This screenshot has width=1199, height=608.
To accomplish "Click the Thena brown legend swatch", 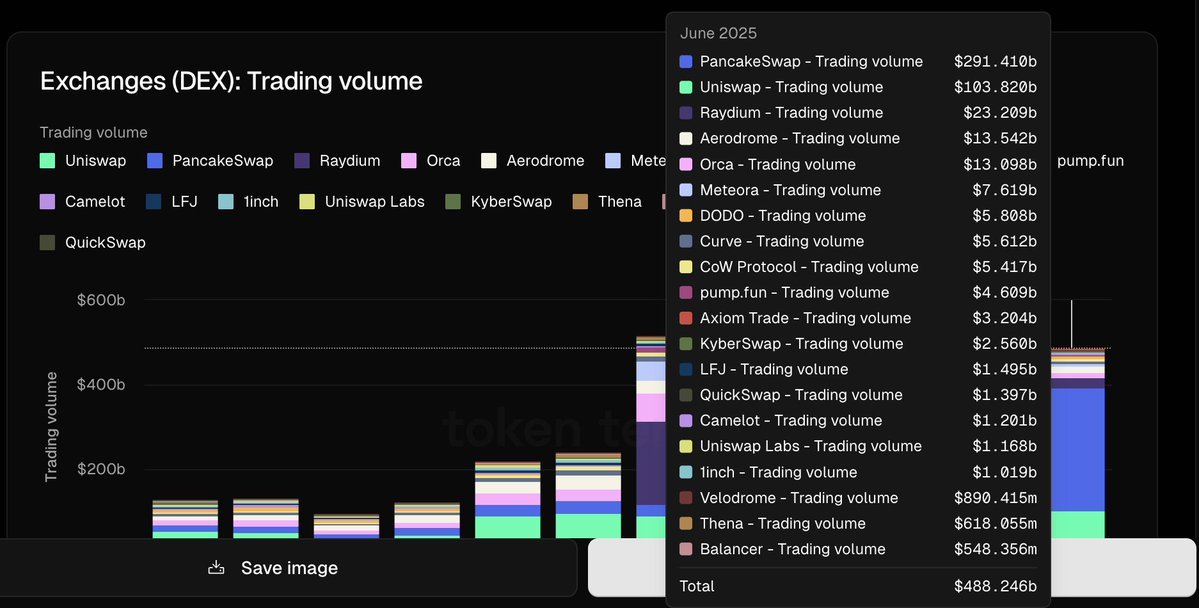I will coord(580,202).
